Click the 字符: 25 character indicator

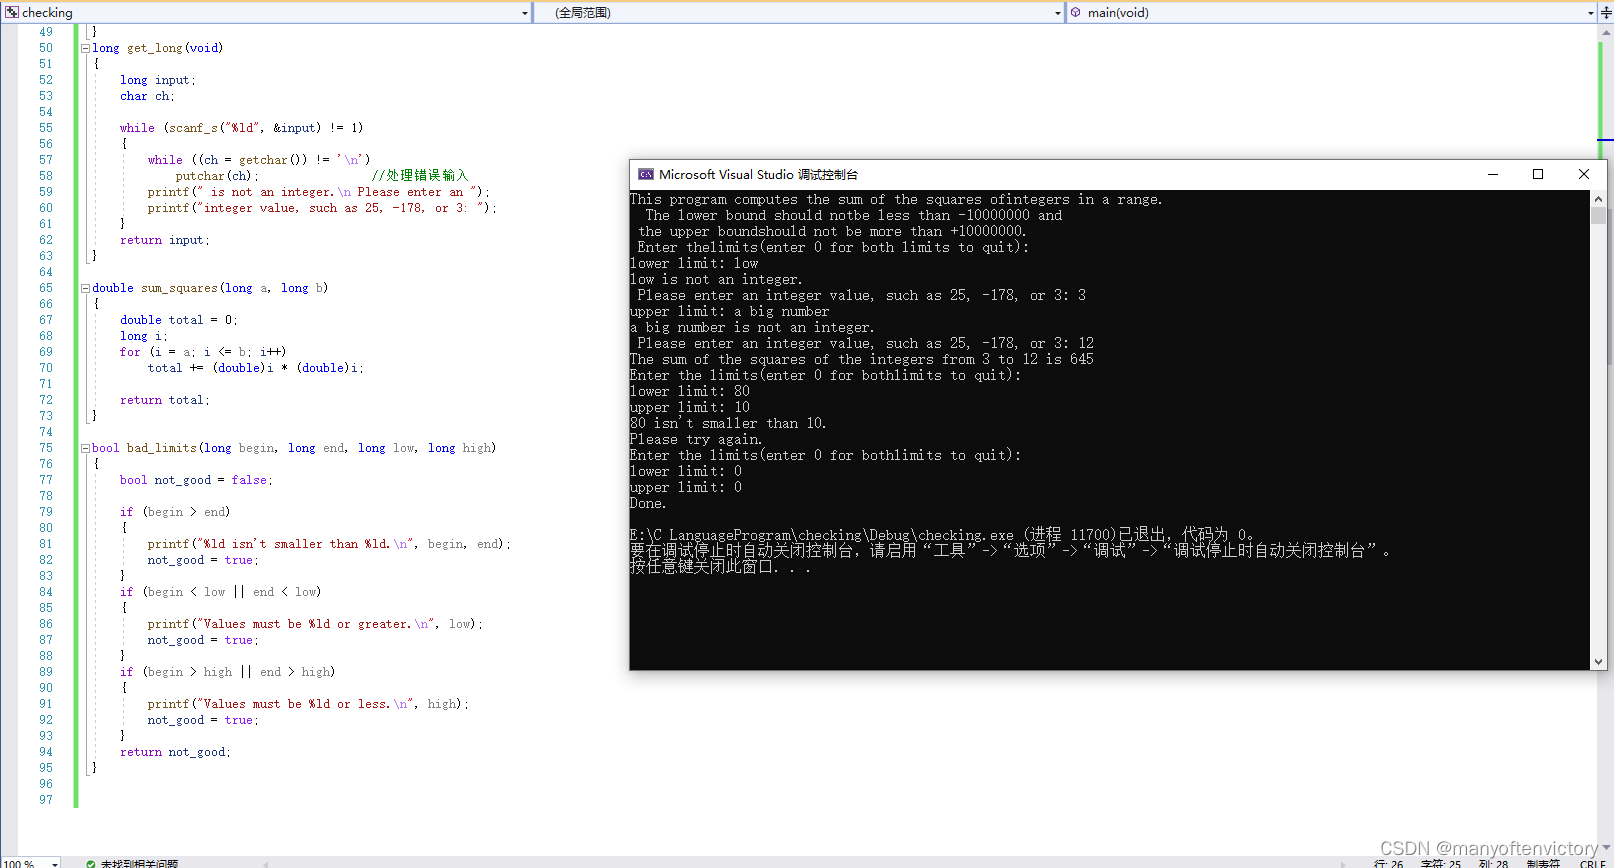click(1441, 863)
